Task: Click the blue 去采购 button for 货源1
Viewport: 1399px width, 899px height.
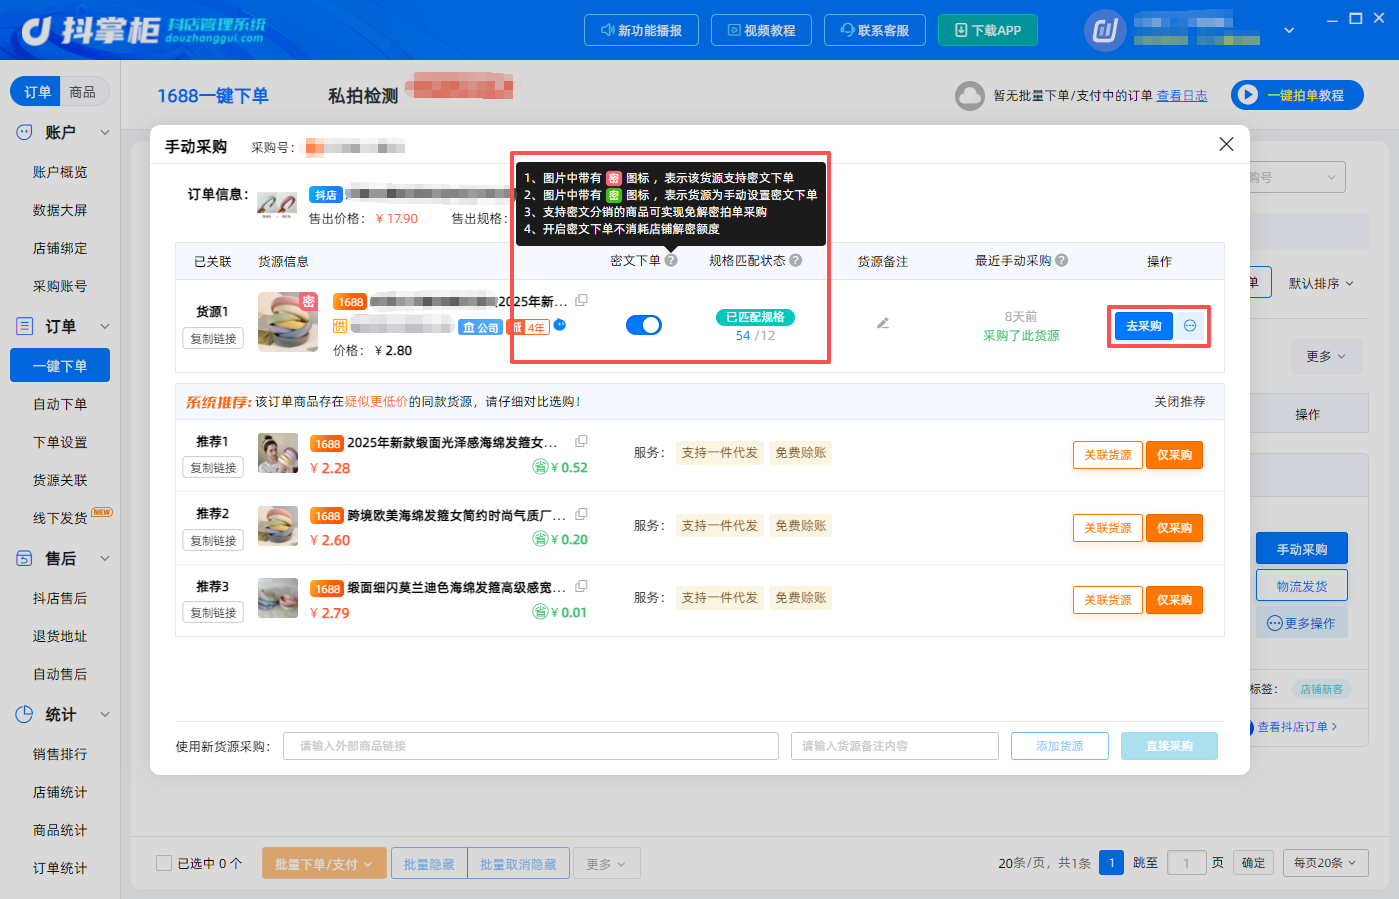Action: click(1144, 326)
